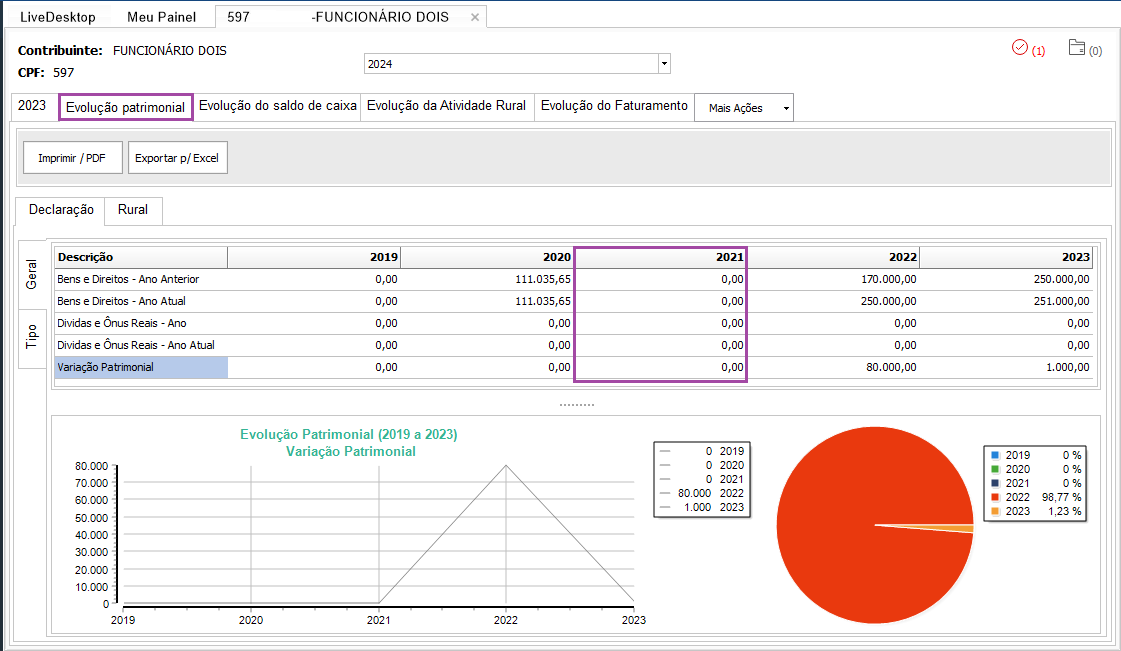The height and width of the screenshot is (651, 1121).
Task: Select the 597 -FUNCIONÁRIO DOIS tab
Action: [350, 17]
